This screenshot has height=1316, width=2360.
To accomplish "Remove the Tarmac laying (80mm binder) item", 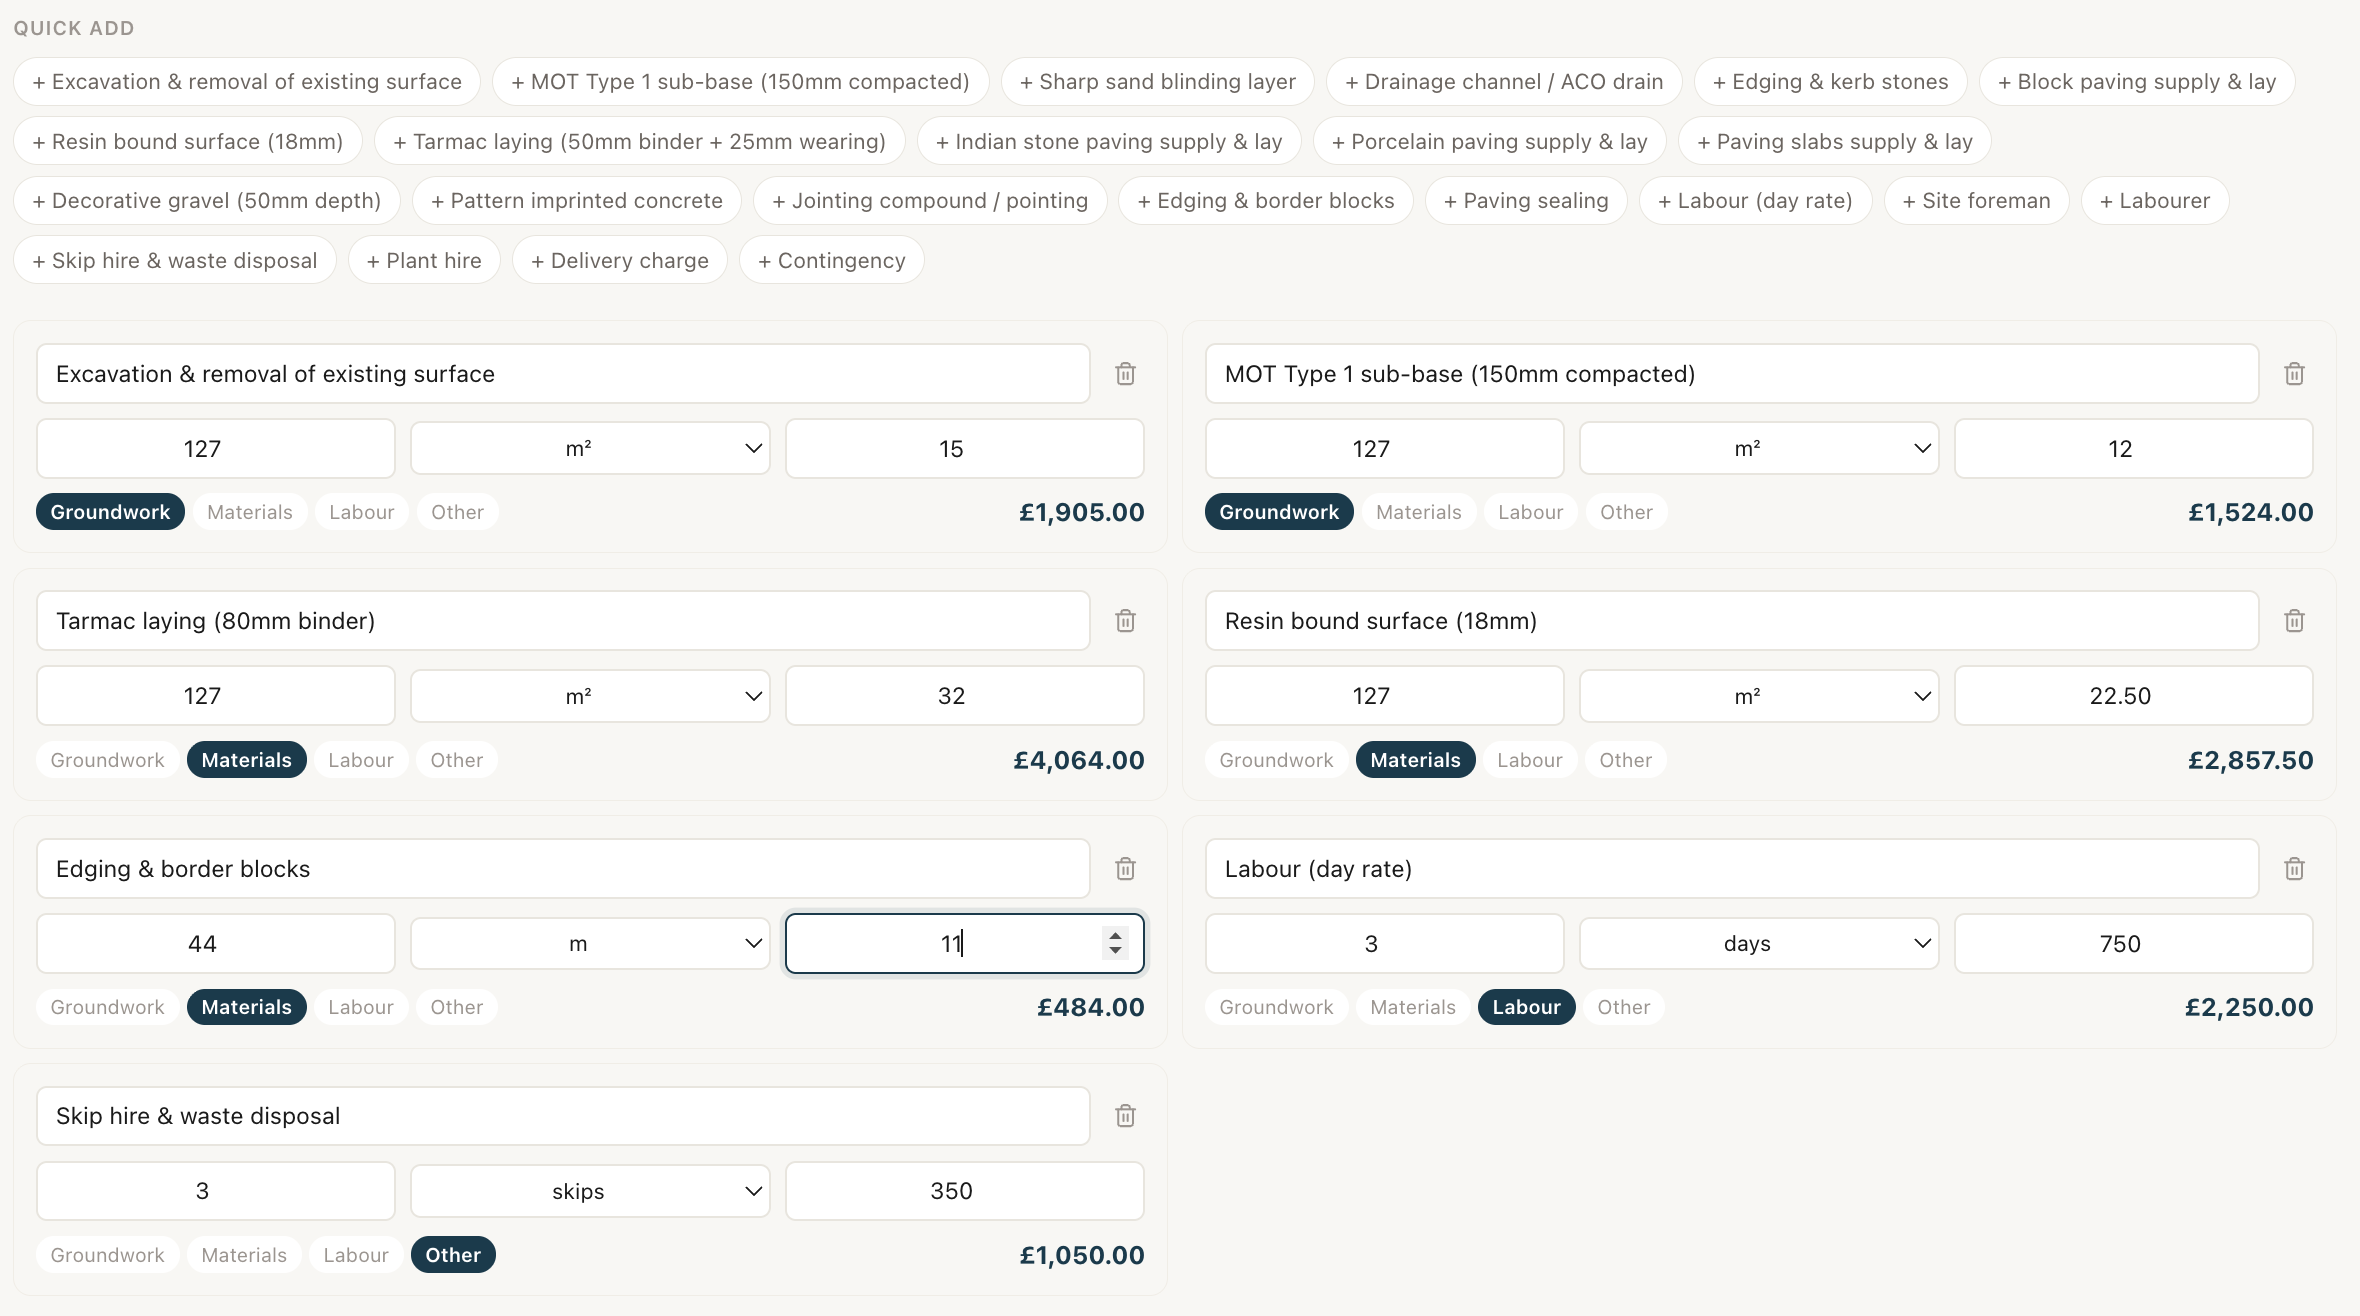I will [1125, 621].
